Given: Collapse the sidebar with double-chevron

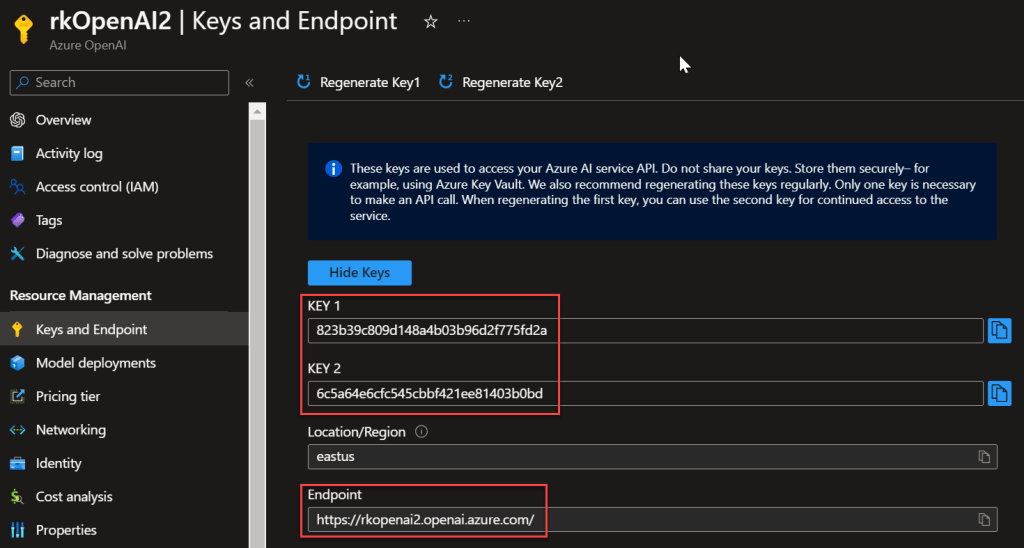Looking at the screenshot, I should pyautogui.click(x=249, y=83).
